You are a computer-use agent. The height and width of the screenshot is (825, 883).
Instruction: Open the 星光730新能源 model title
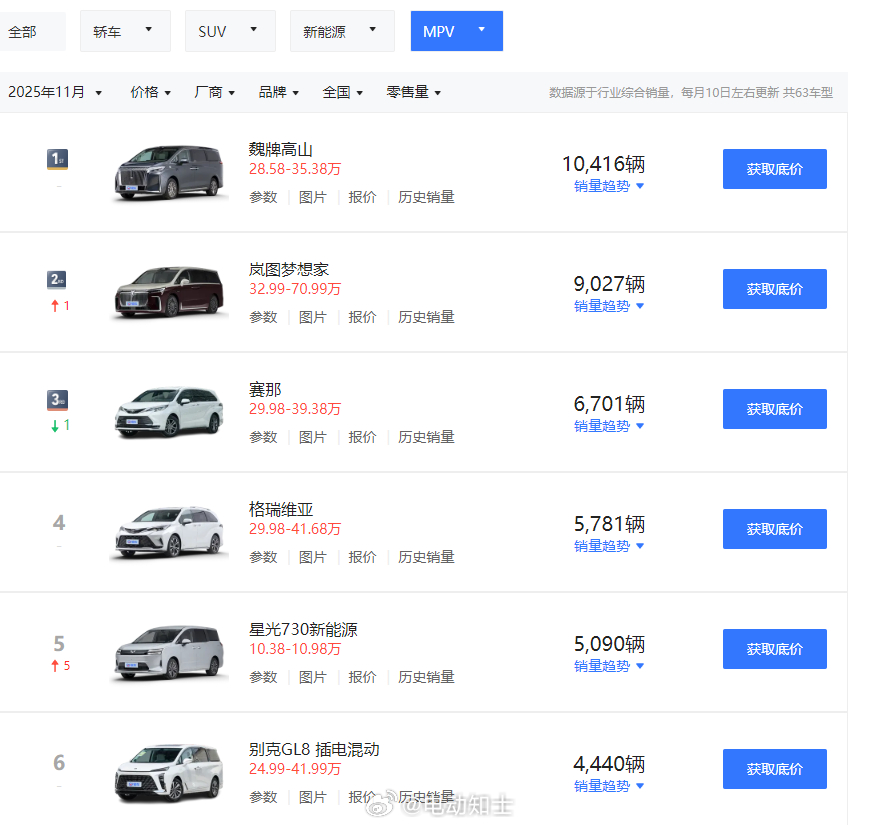point(303,629)
